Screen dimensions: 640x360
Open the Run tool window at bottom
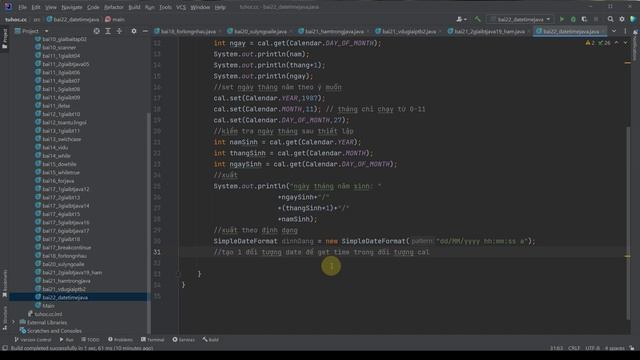tap(67, 340)
